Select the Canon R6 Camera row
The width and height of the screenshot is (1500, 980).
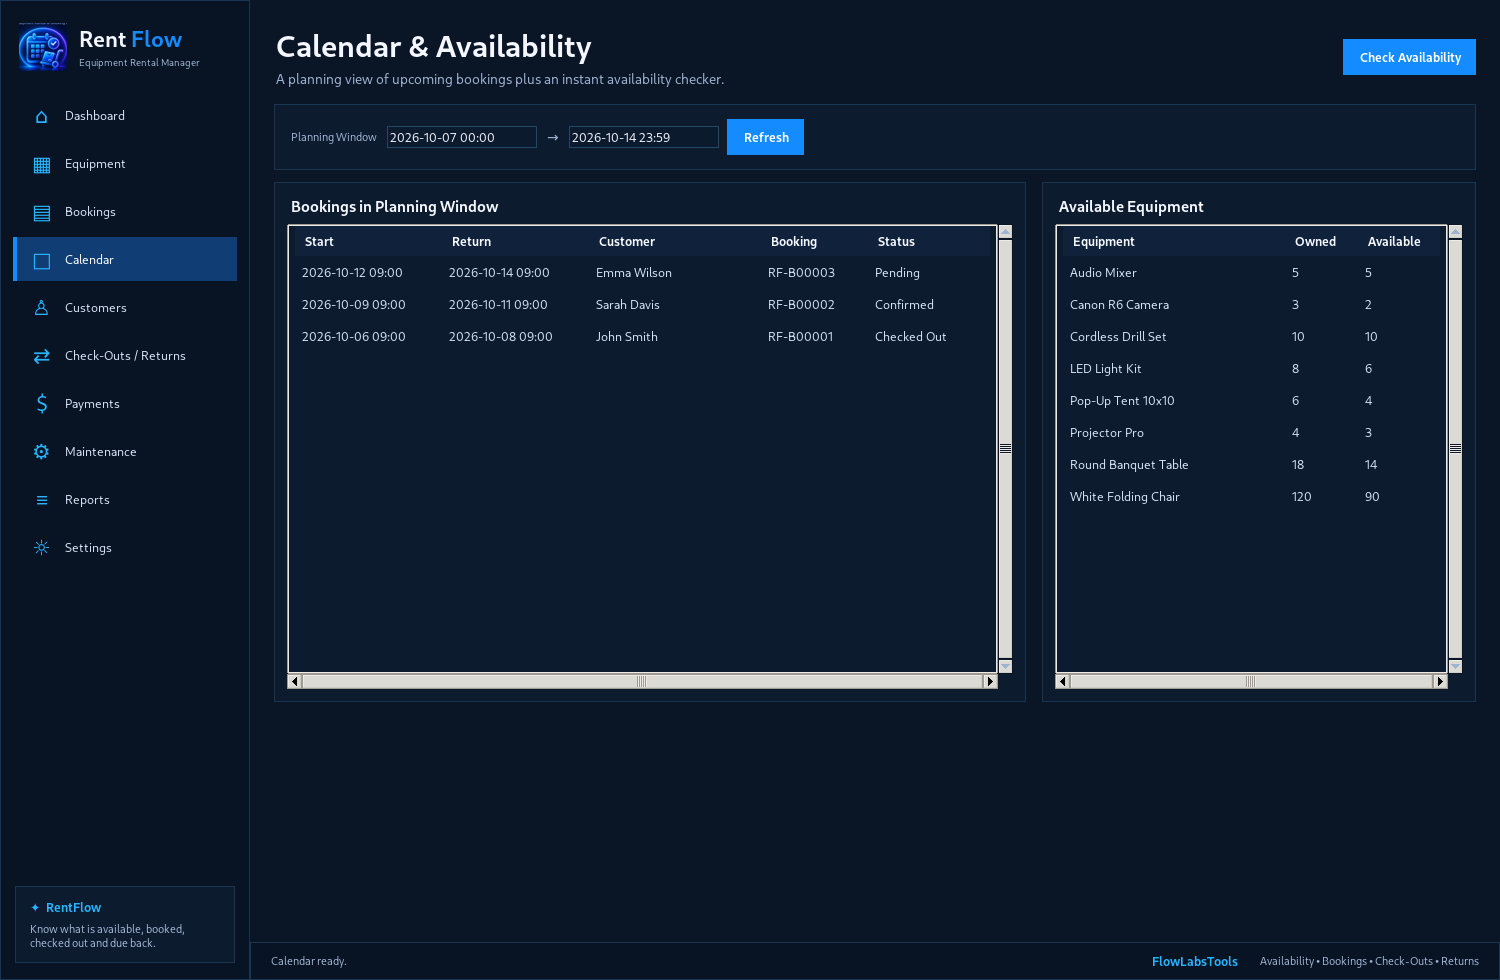coord(1250,305)
